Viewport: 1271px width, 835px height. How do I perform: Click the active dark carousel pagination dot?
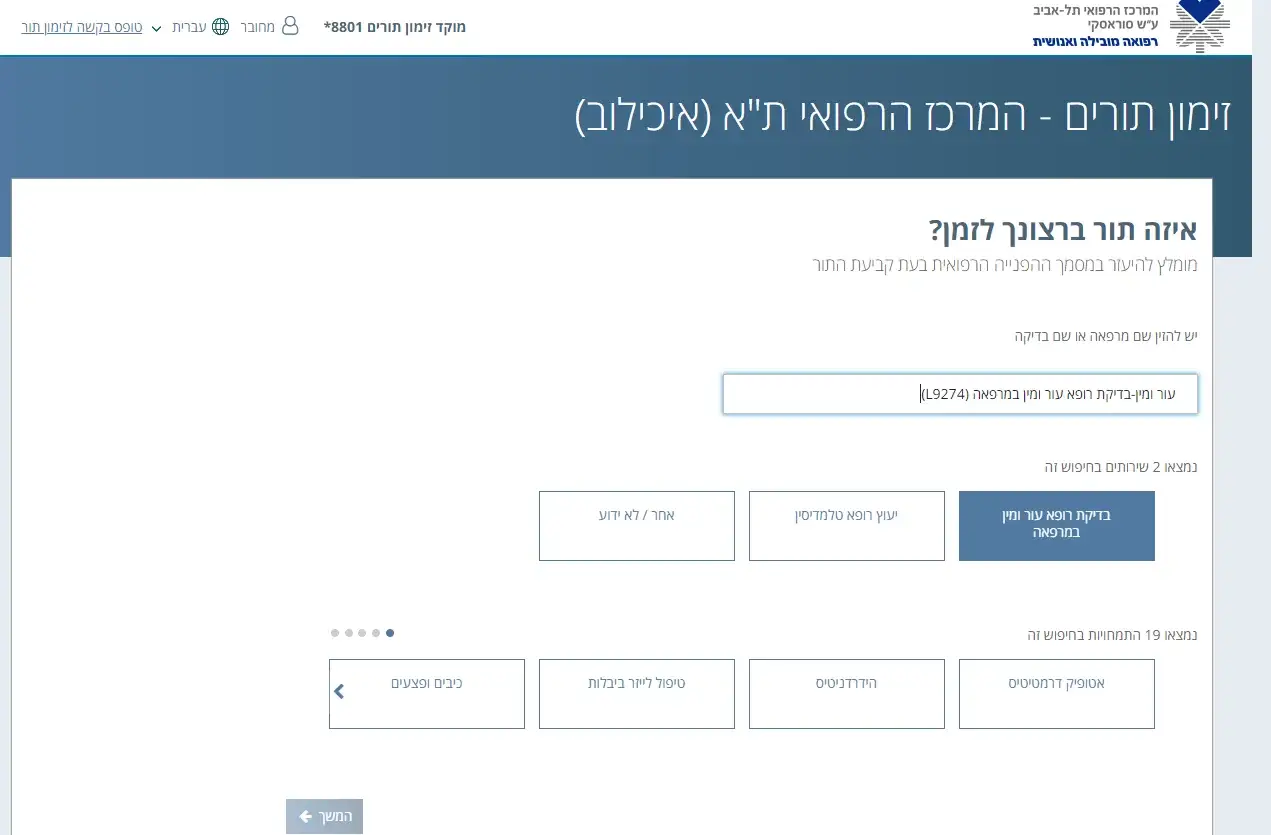[x=390, y=632]
